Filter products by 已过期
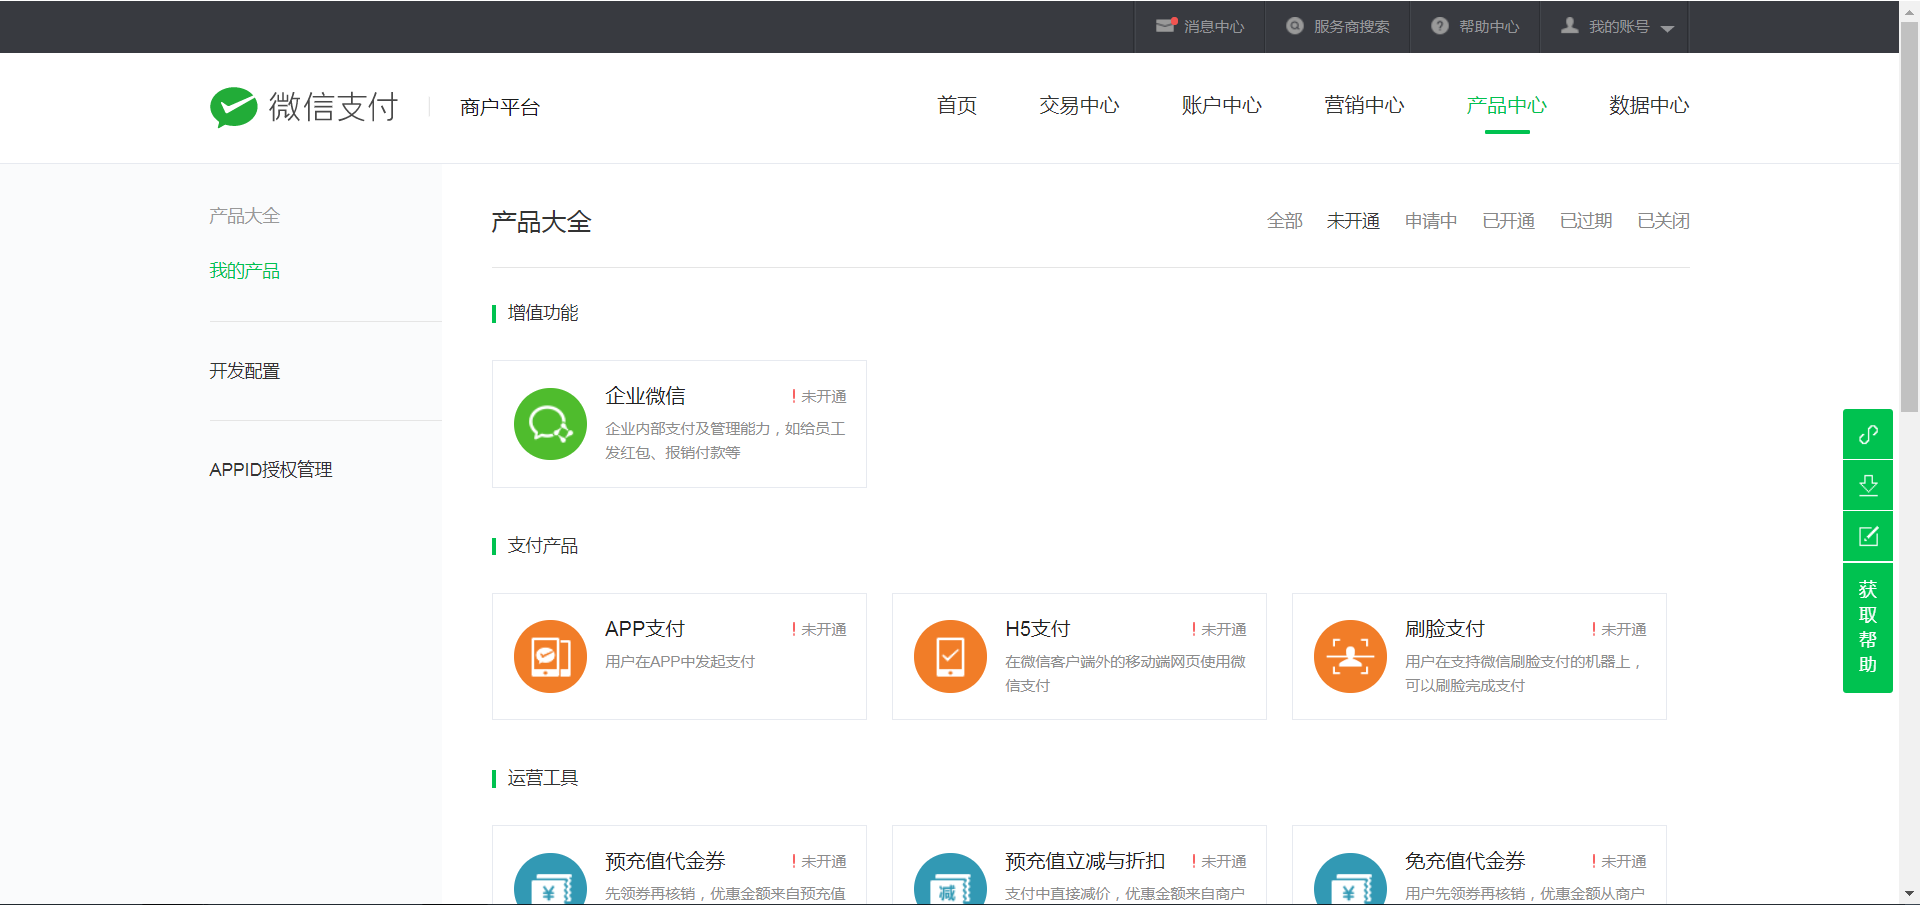The image size is (1920, 905). pos(1586,221)
